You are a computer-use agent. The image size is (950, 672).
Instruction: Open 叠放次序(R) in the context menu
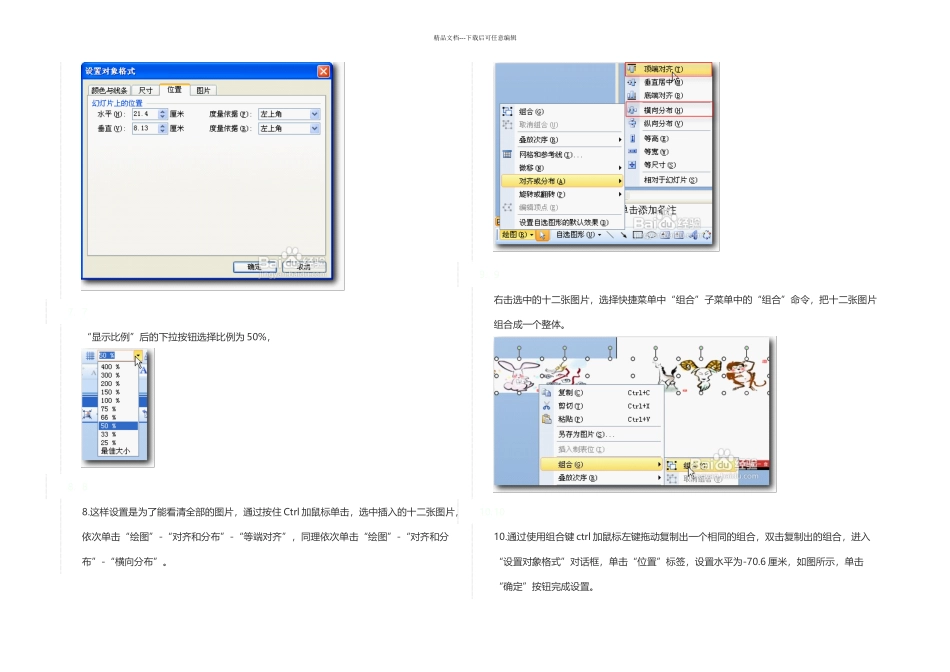point(603,478)
